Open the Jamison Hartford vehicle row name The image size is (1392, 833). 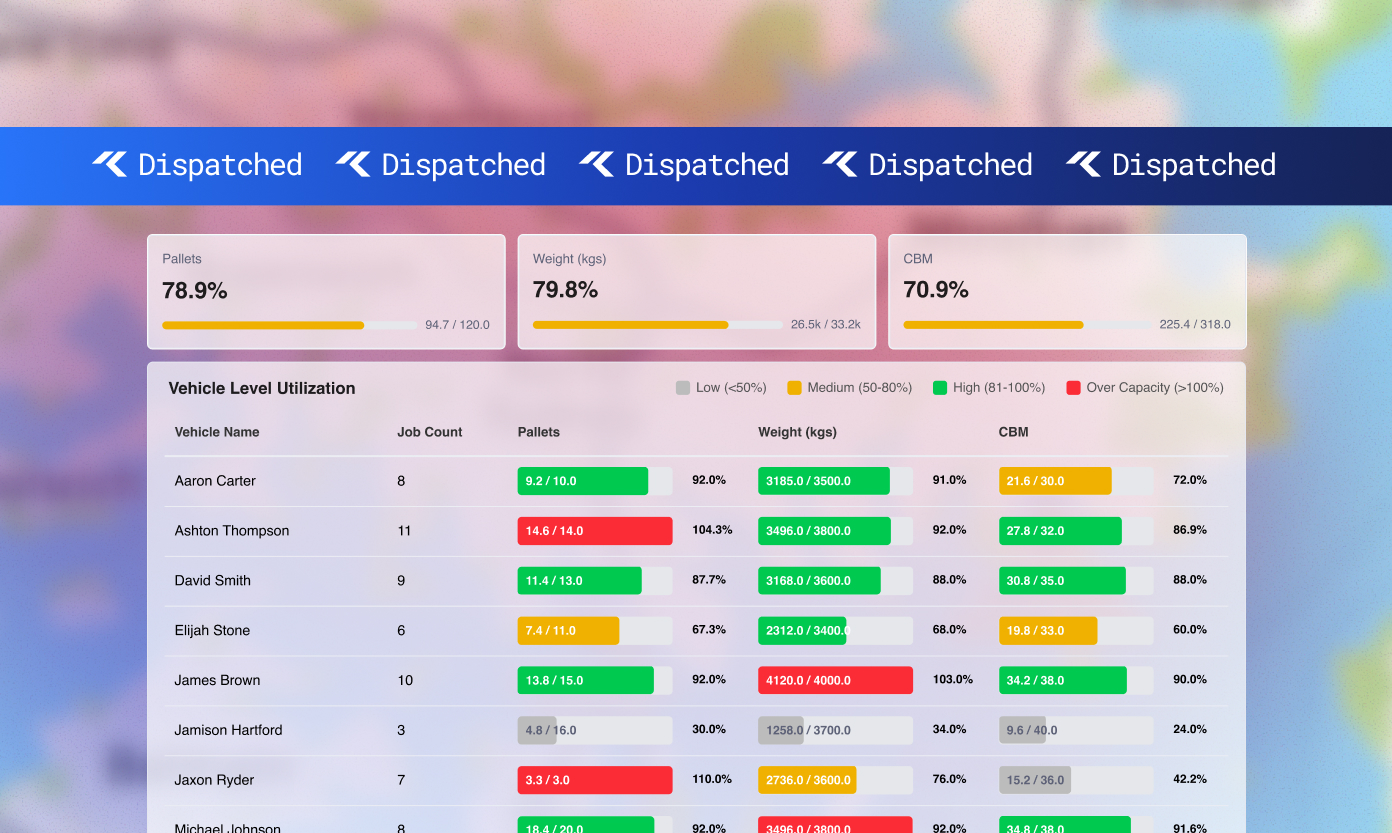pos(228,730)
